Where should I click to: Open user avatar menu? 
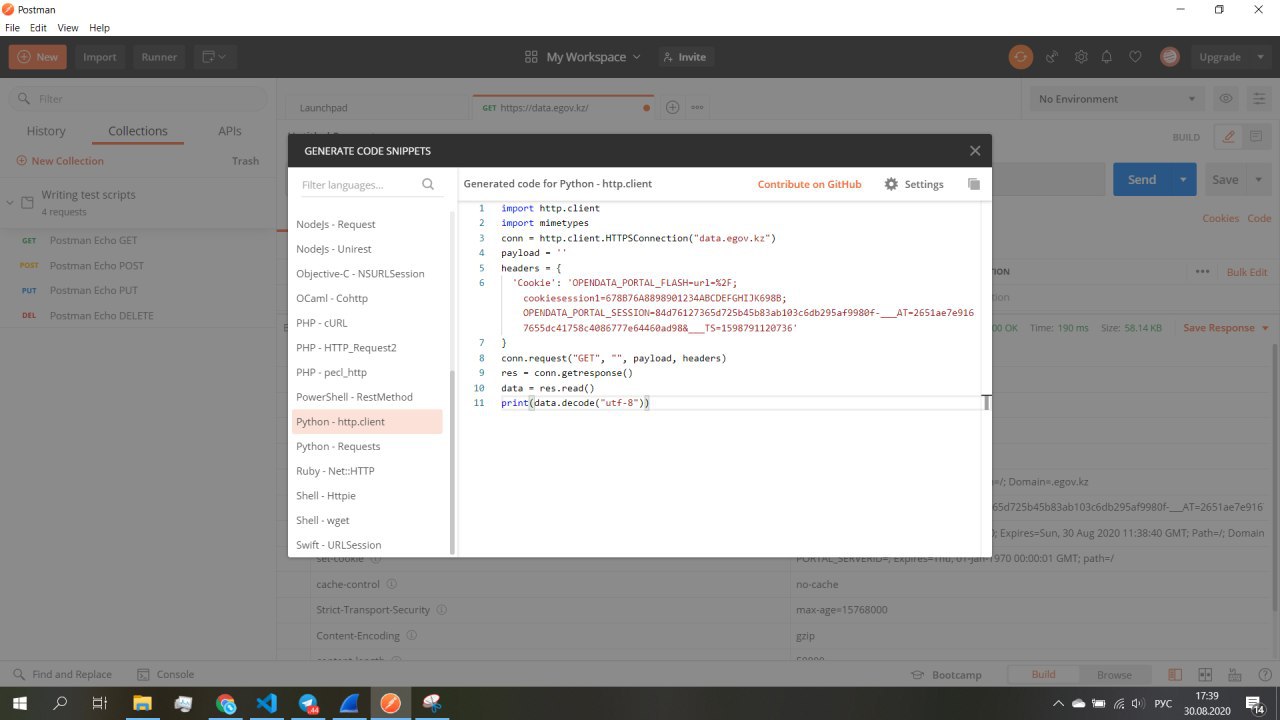click(x=1169, y=57)
